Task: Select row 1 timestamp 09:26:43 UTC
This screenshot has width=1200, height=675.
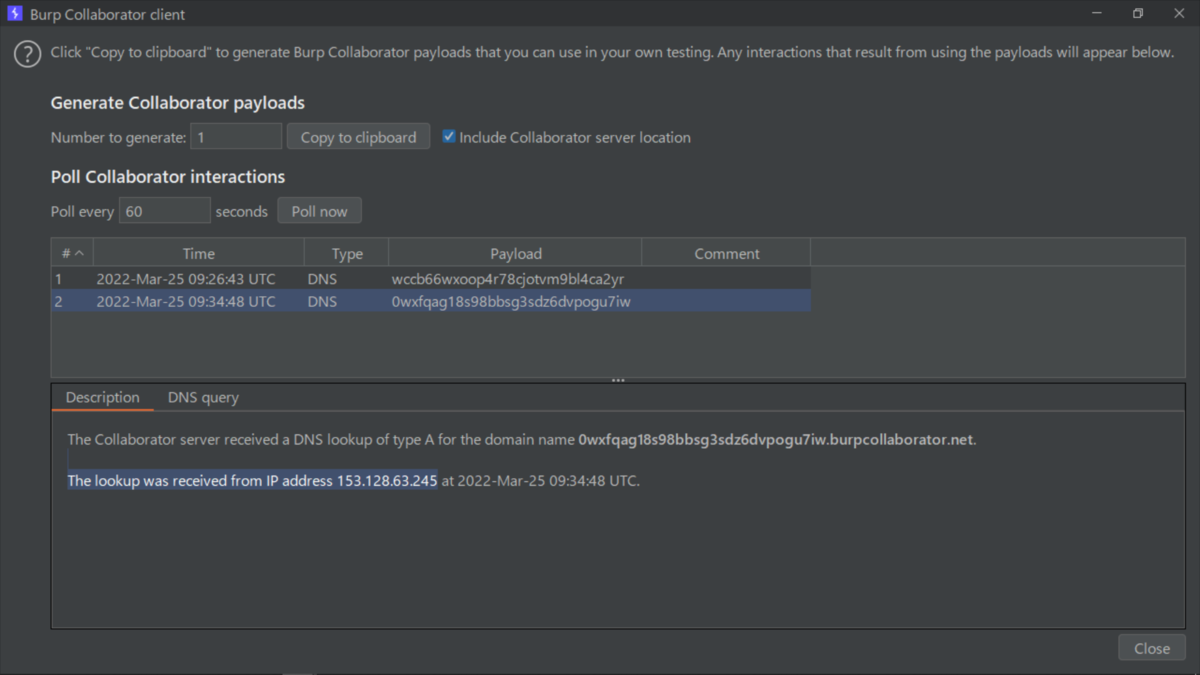Action: click(186, 279)
